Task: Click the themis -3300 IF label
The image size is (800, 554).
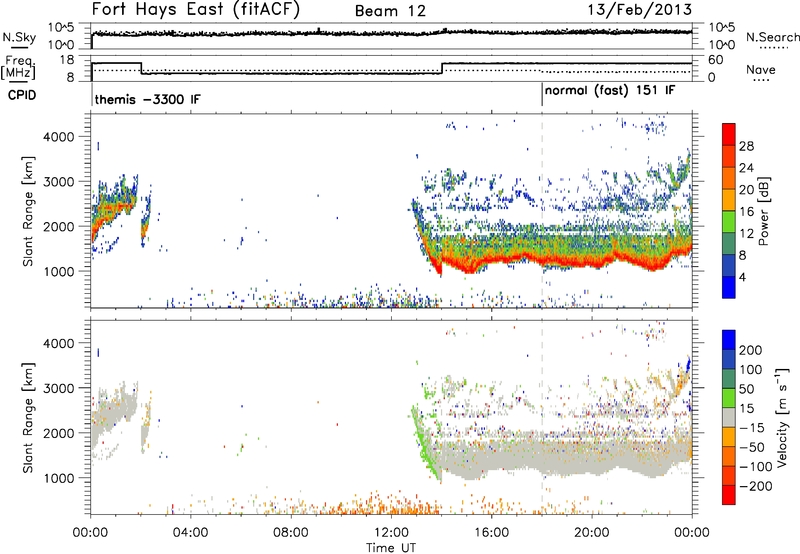Action: 147,99
